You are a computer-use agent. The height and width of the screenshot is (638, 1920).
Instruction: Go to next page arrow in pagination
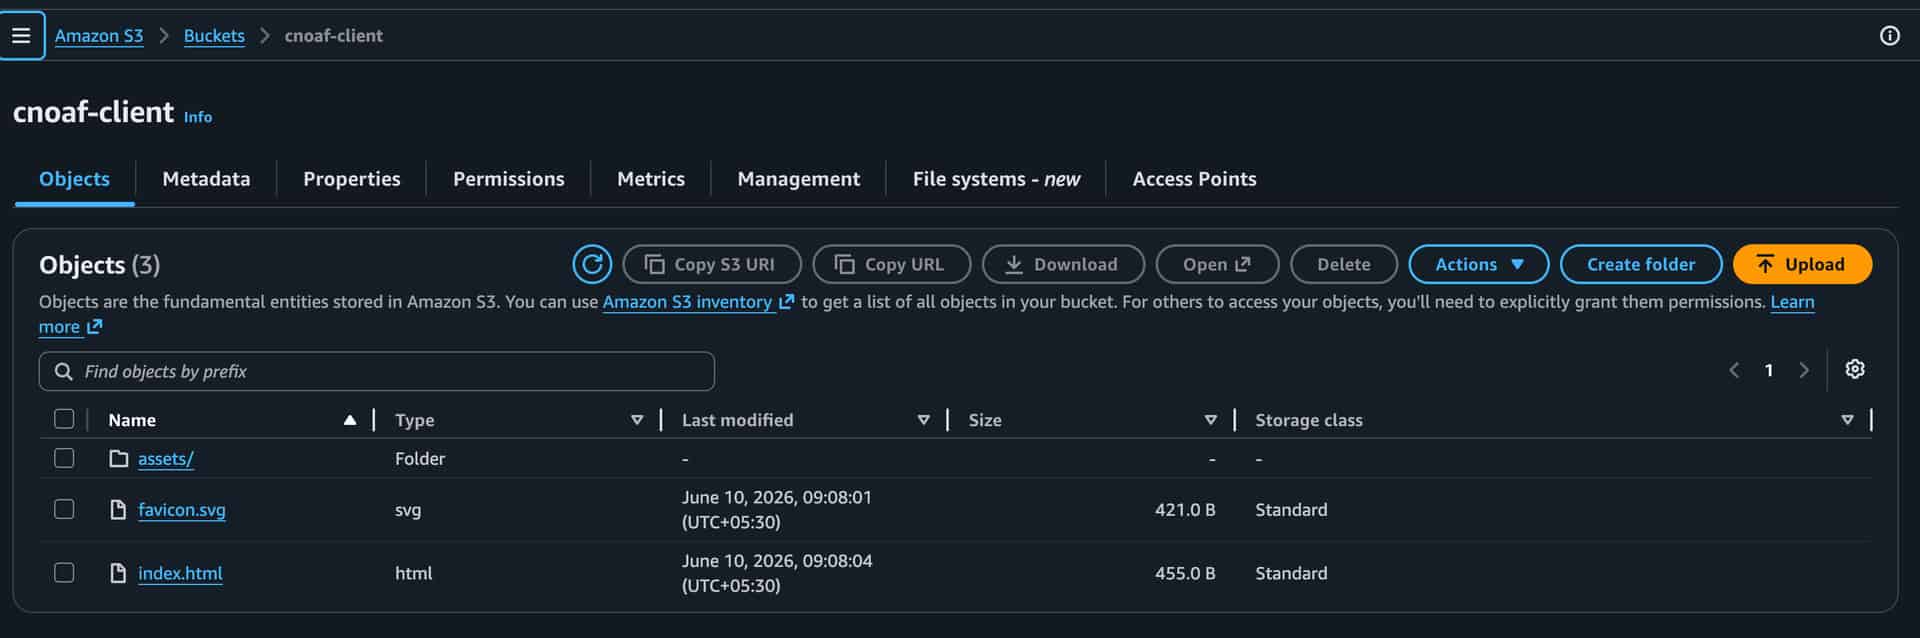[1803, 370]
